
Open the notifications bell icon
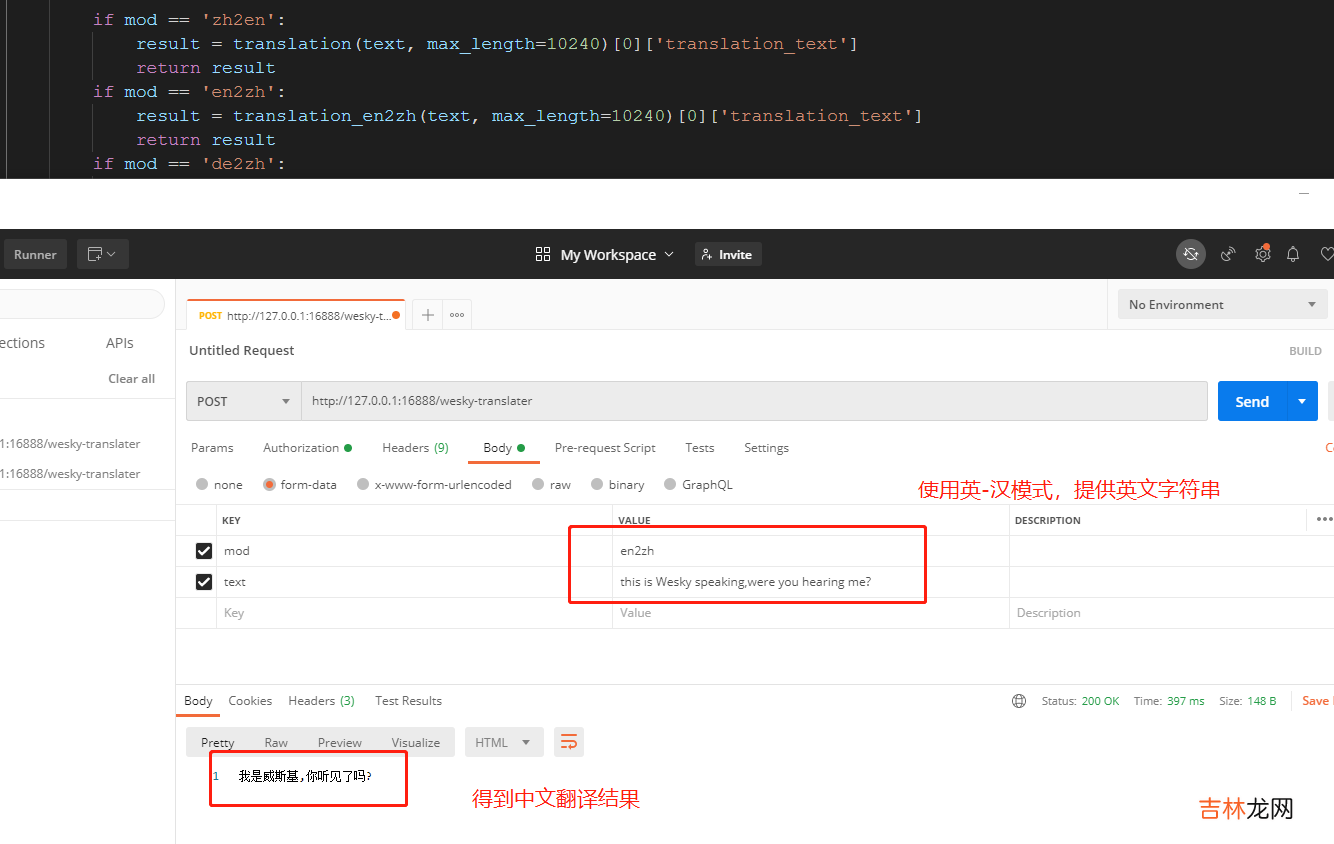(1293, 255)
